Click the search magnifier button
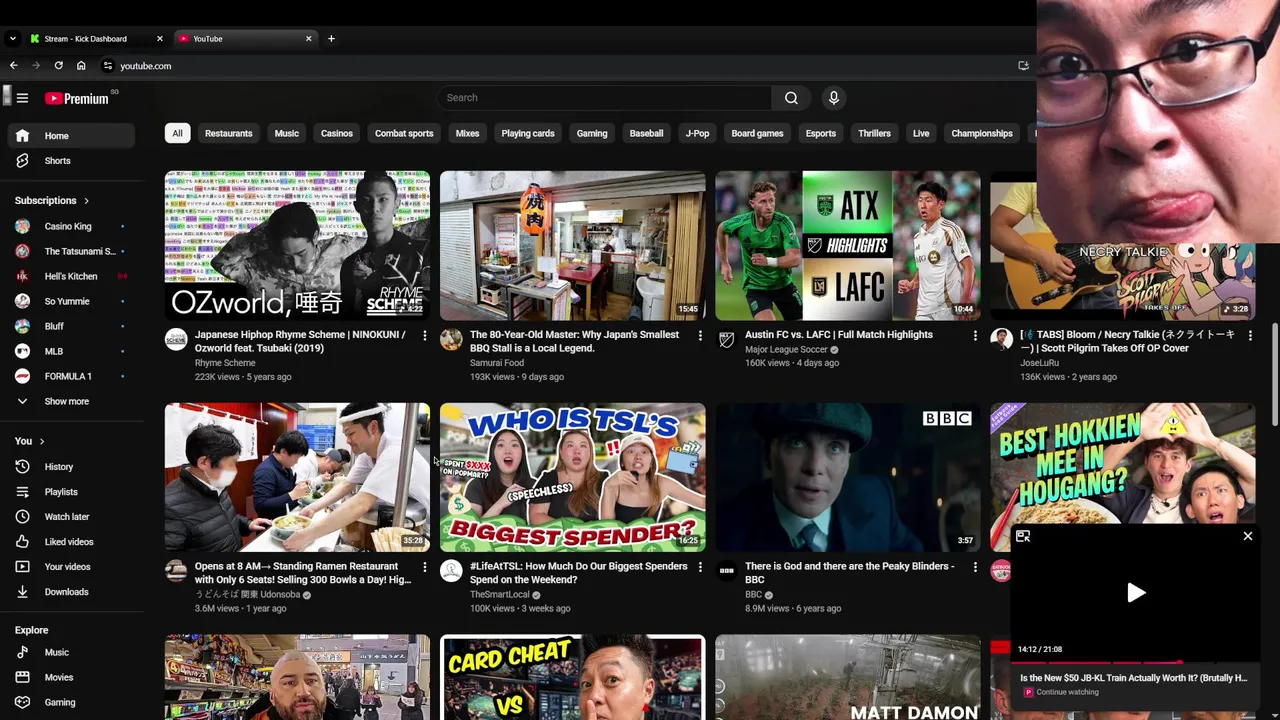 [x=791, y=98]
